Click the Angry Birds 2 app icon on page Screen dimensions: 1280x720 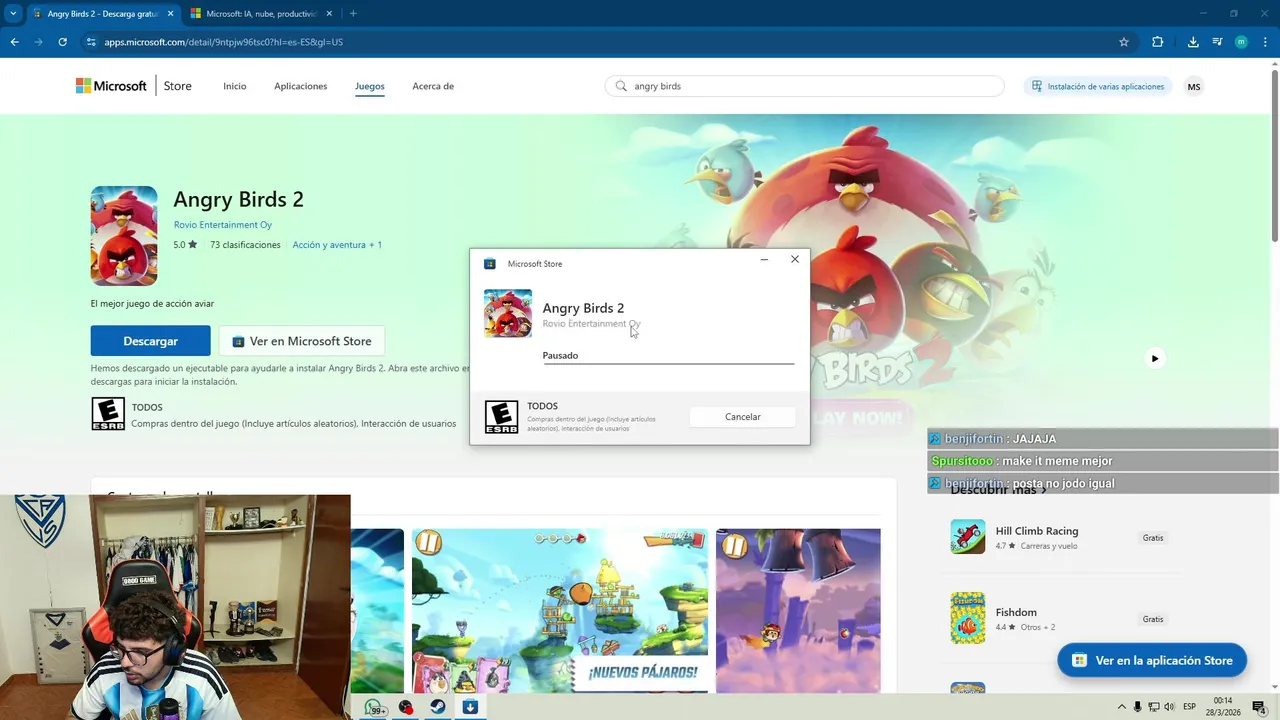click(124, 236)
